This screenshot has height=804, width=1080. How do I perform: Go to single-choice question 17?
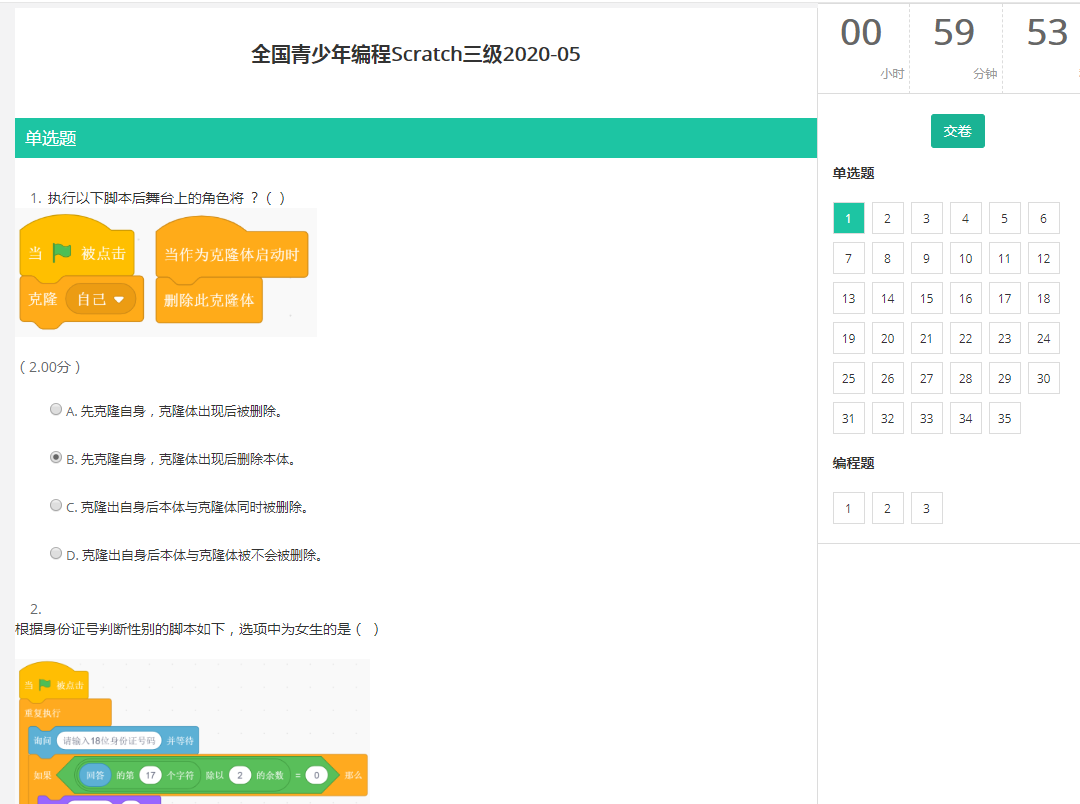pyautogui.click(x=1004, y=298)
